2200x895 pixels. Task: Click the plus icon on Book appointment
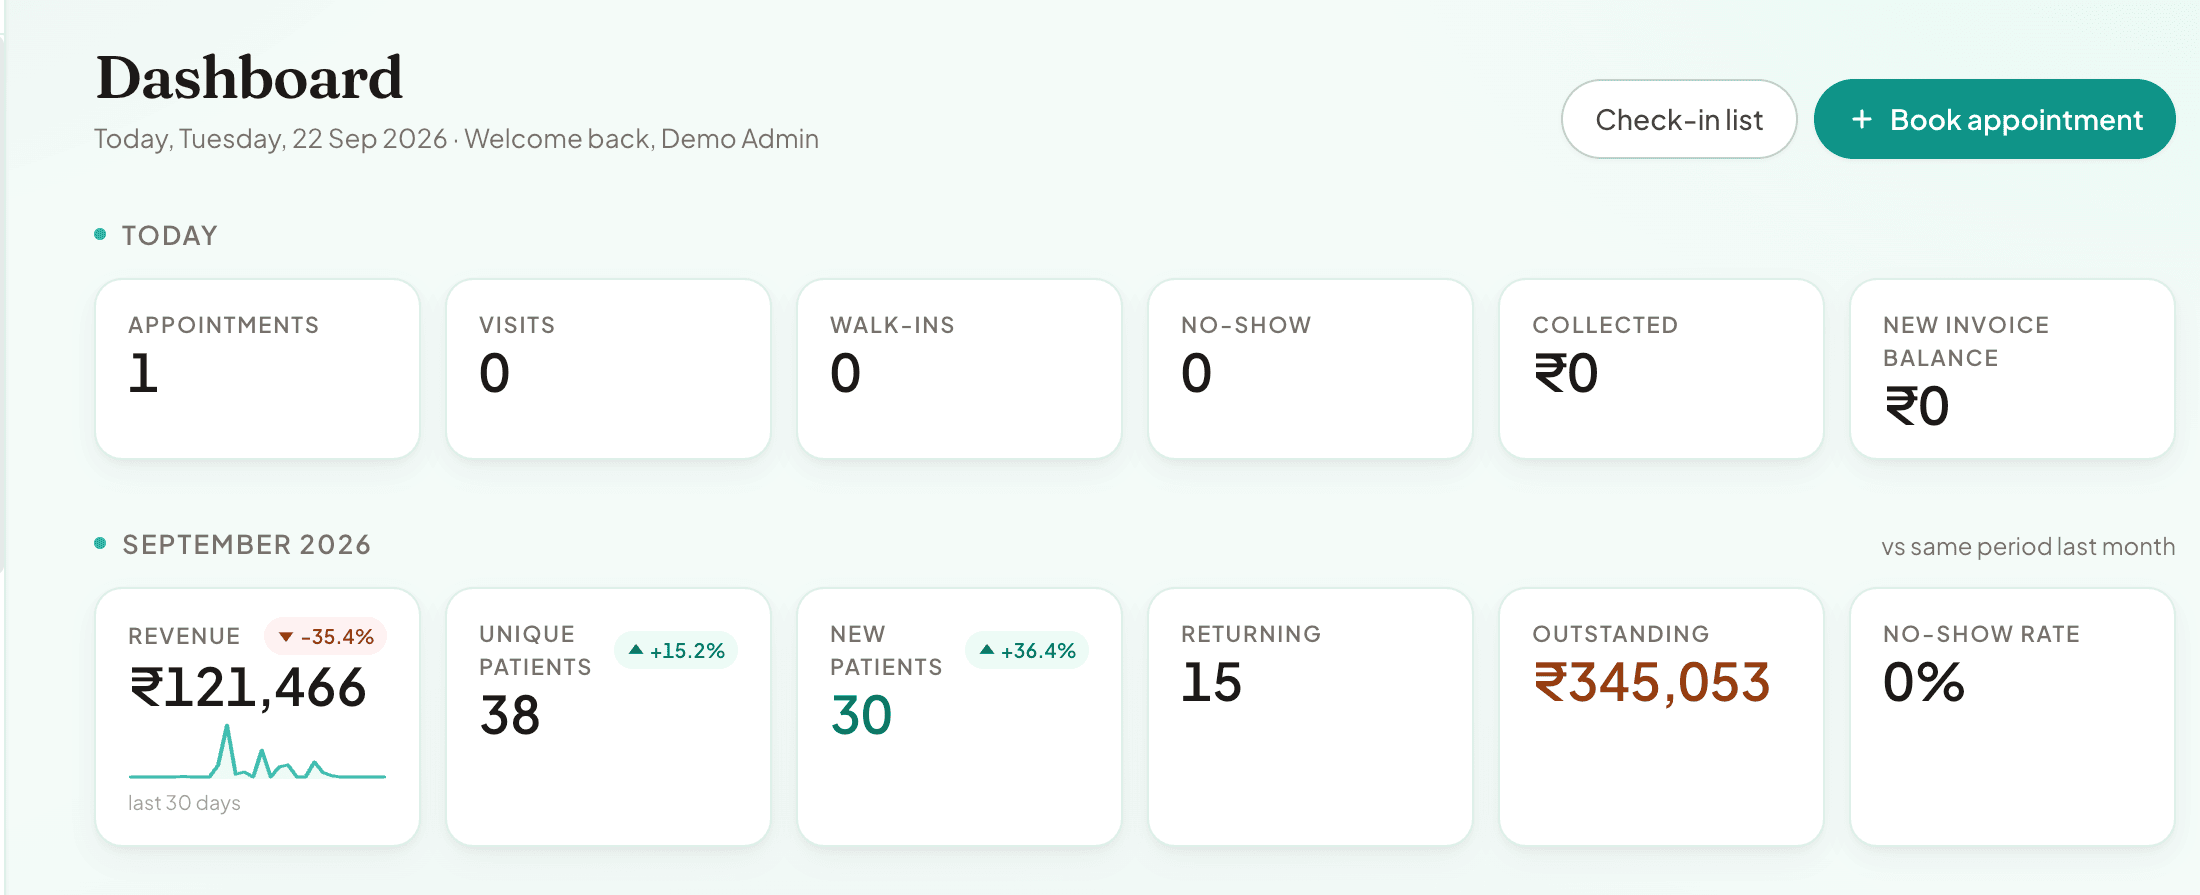coord(1861,120)
